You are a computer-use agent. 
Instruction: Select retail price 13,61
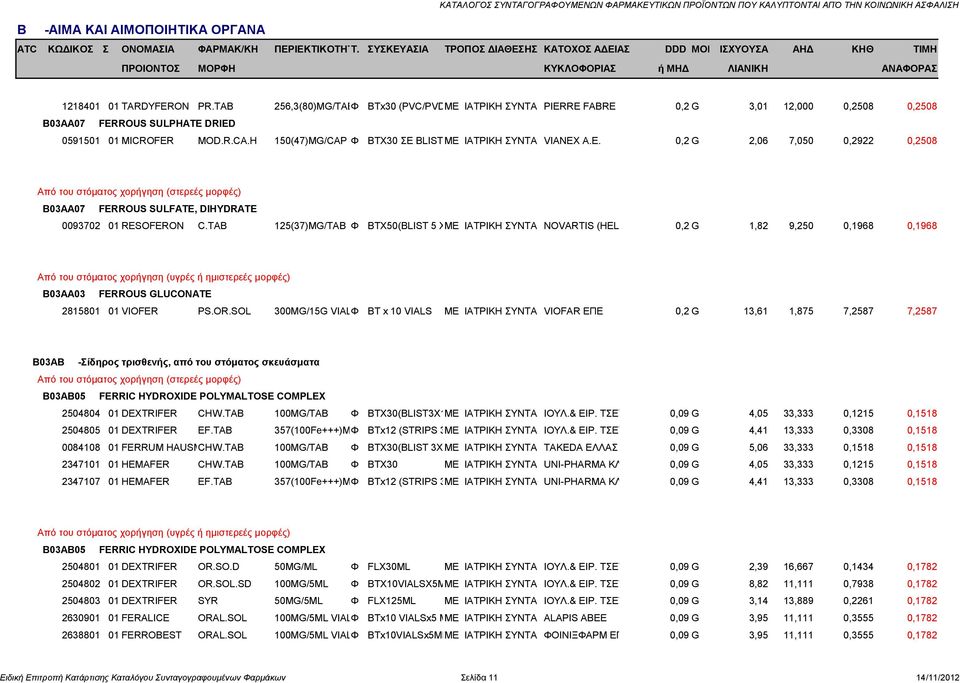[x=756, y=311]
